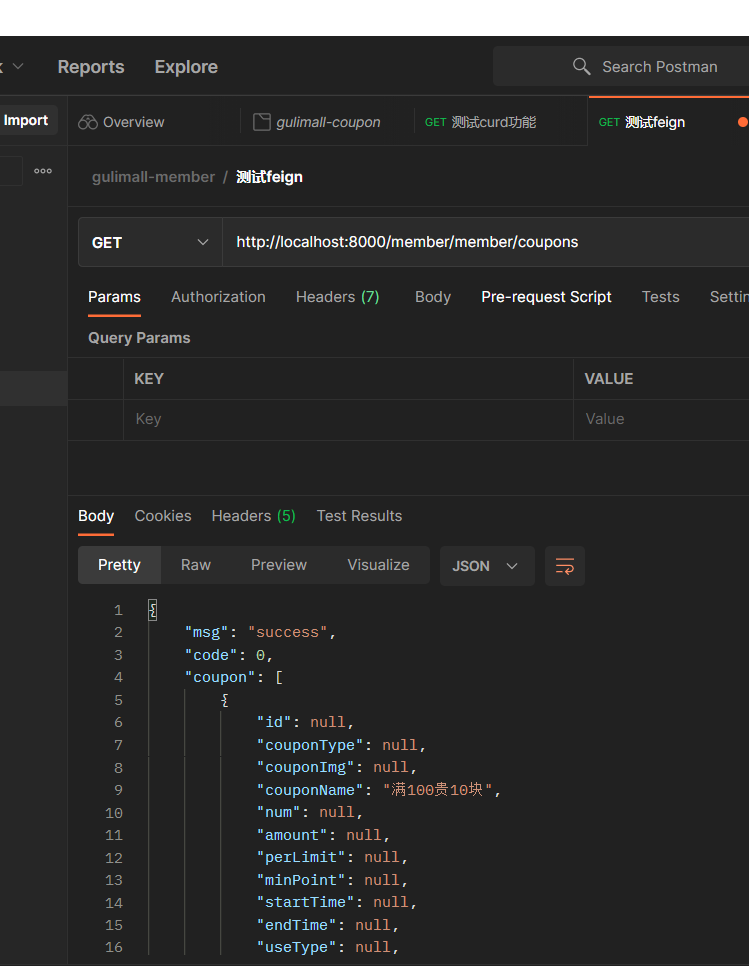Click the "amount": null line
The width and height of the screenshot is (749, 966).
323,835
